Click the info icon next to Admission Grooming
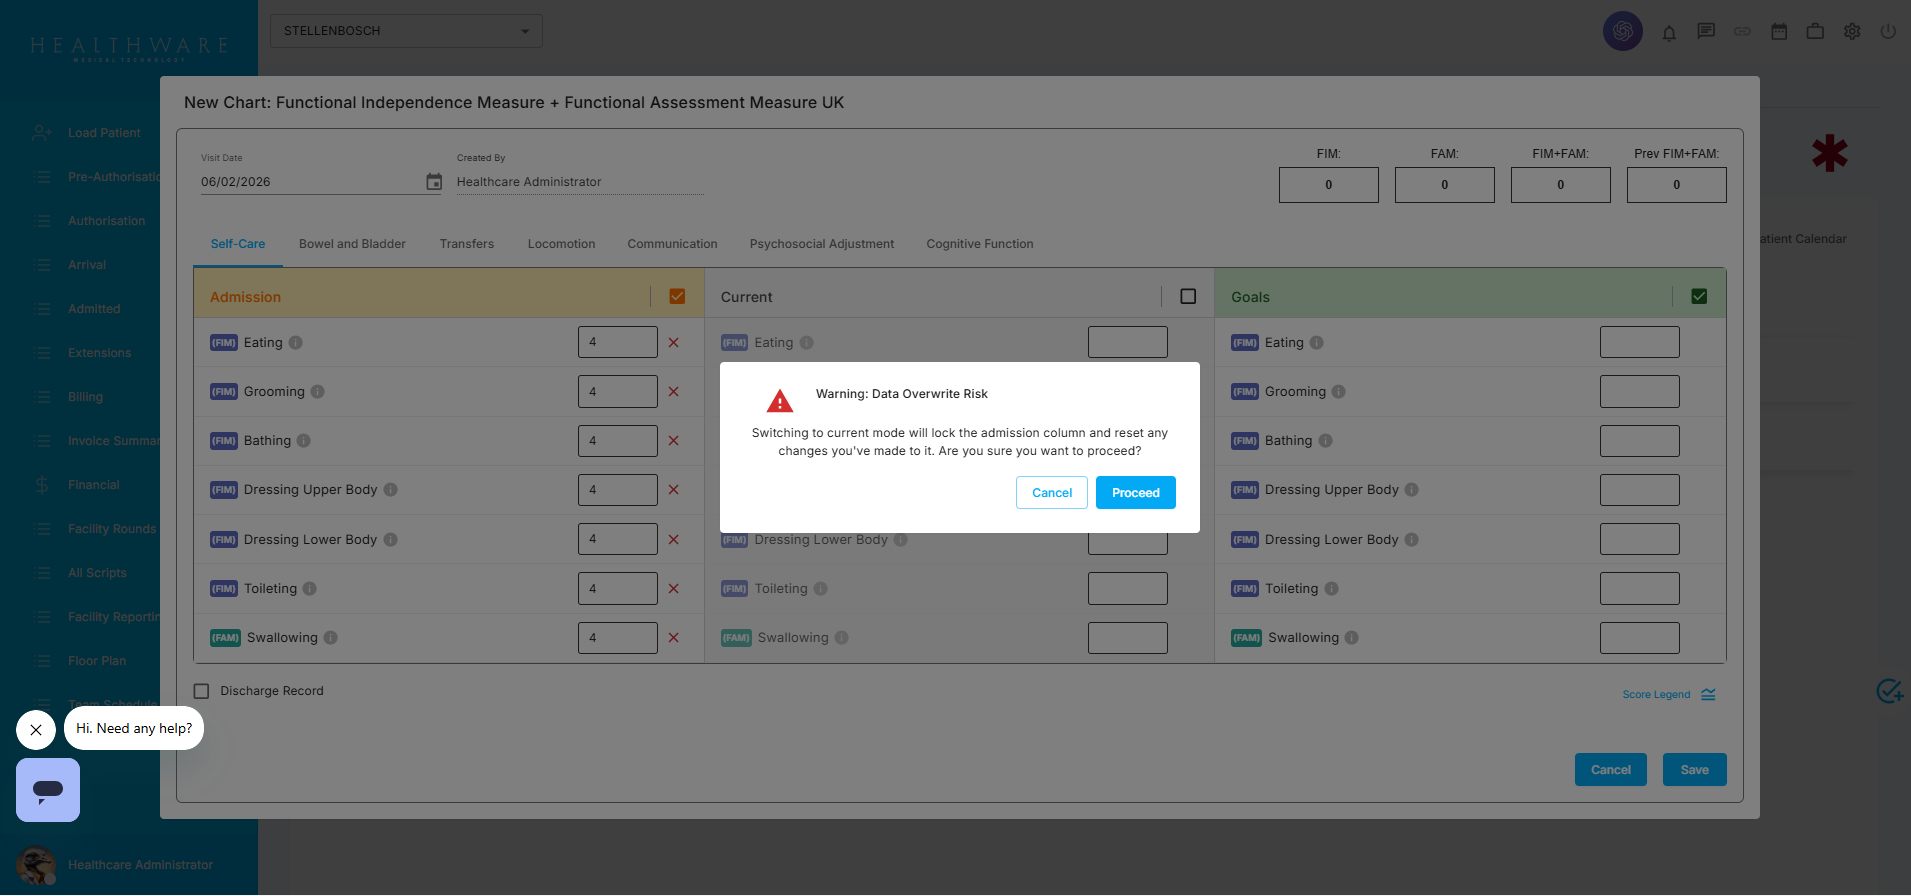The image size is (1911, 896). pyautogui.click(x=317, y=392)
